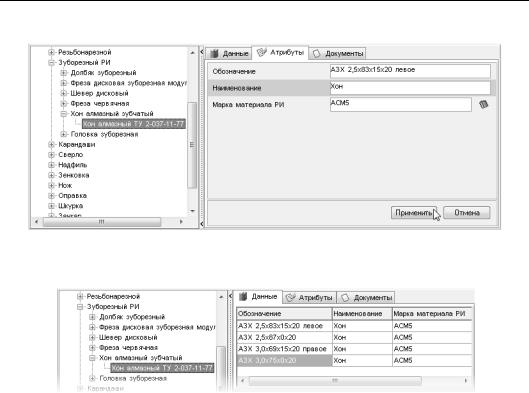Image resolution: width=529 pixels, height=393 pixels.
Task: Expand Фреза червячная in the upper tree
Action: tap(63, 103)
